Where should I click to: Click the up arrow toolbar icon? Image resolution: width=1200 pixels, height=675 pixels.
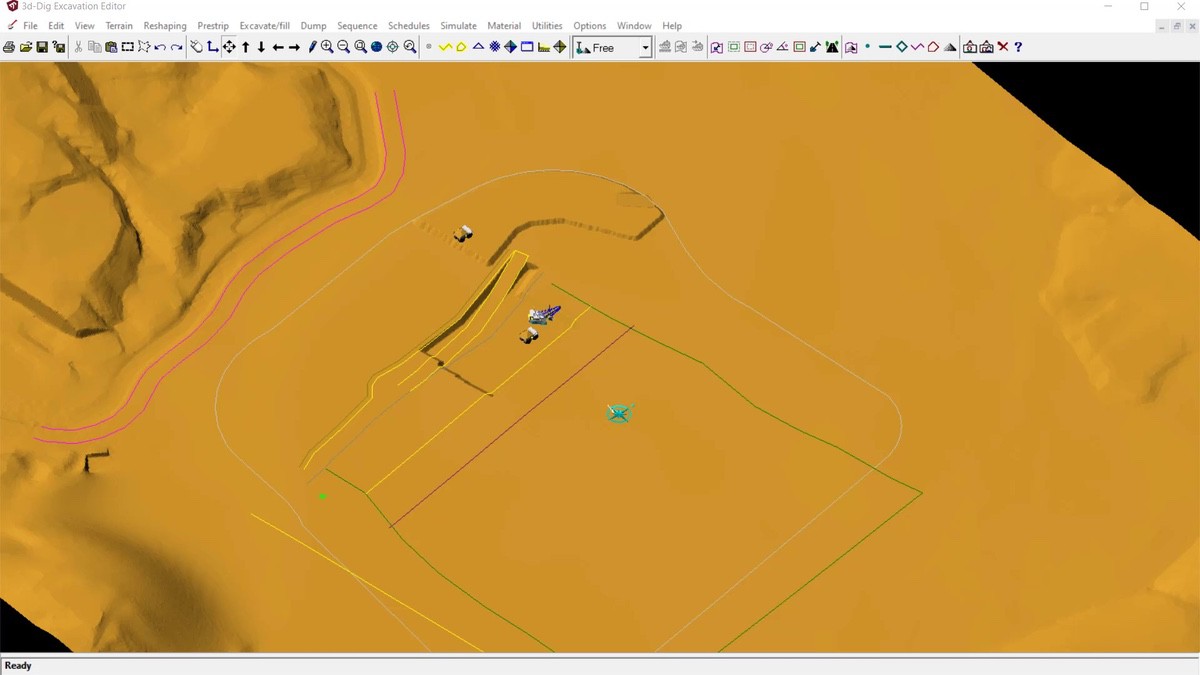[245, 47]
